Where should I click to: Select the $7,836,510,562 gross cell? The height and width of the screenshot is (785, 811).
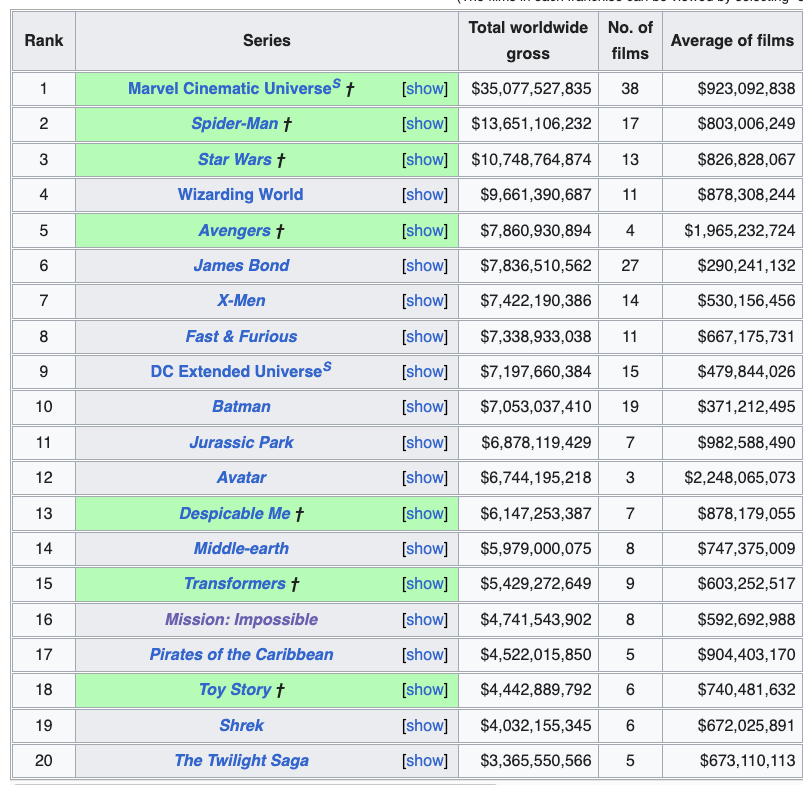coord(528,265)
